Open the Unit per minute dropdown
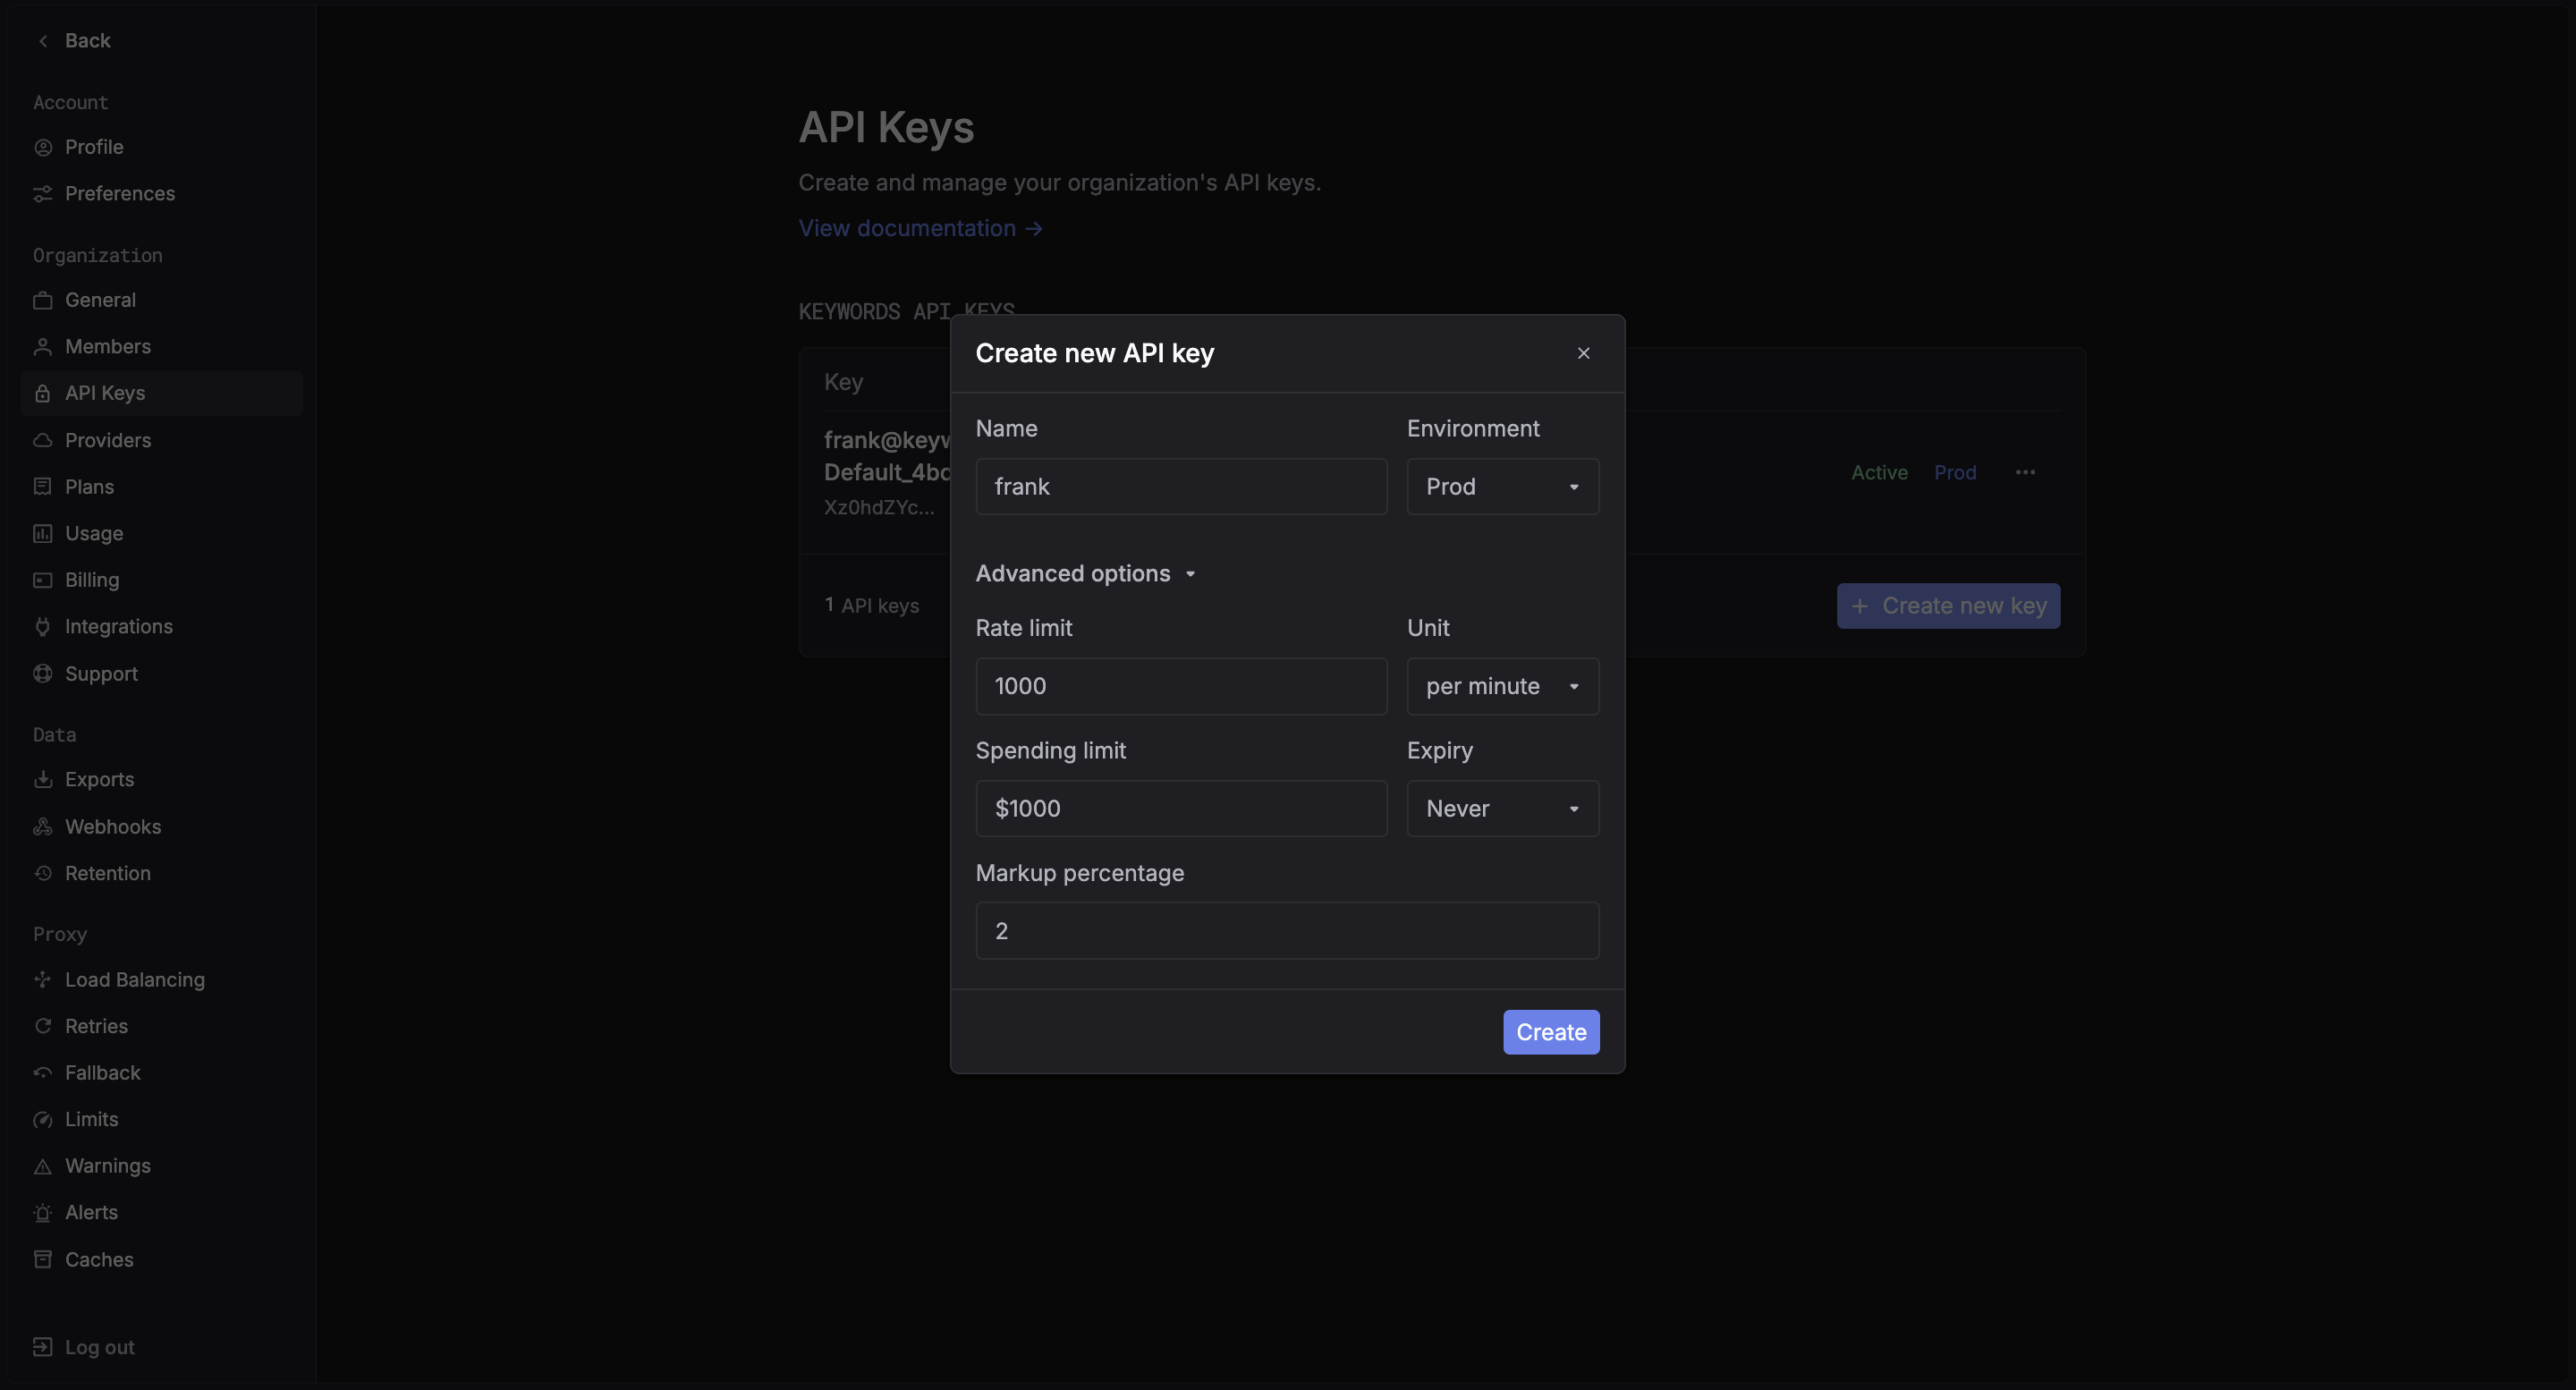 click(x=1502, y=686)
